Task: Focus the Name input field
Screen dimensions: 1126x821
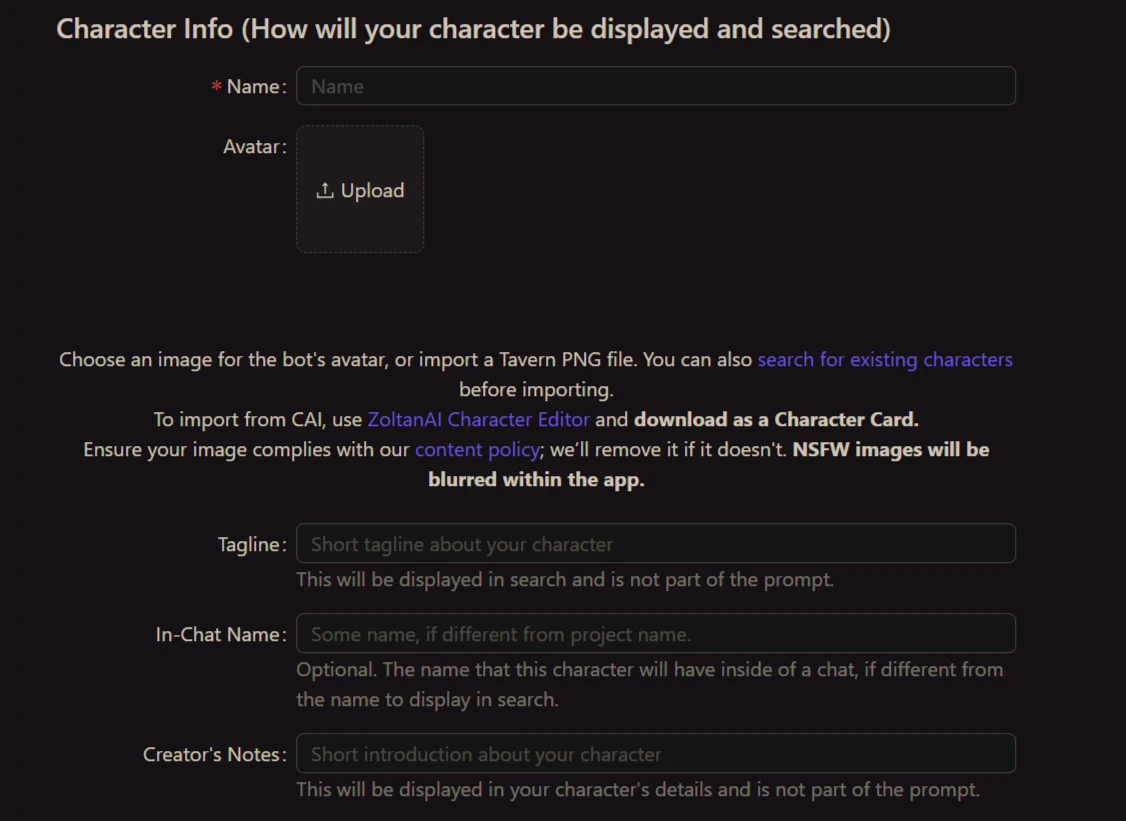Action: (x=656, y=86)
